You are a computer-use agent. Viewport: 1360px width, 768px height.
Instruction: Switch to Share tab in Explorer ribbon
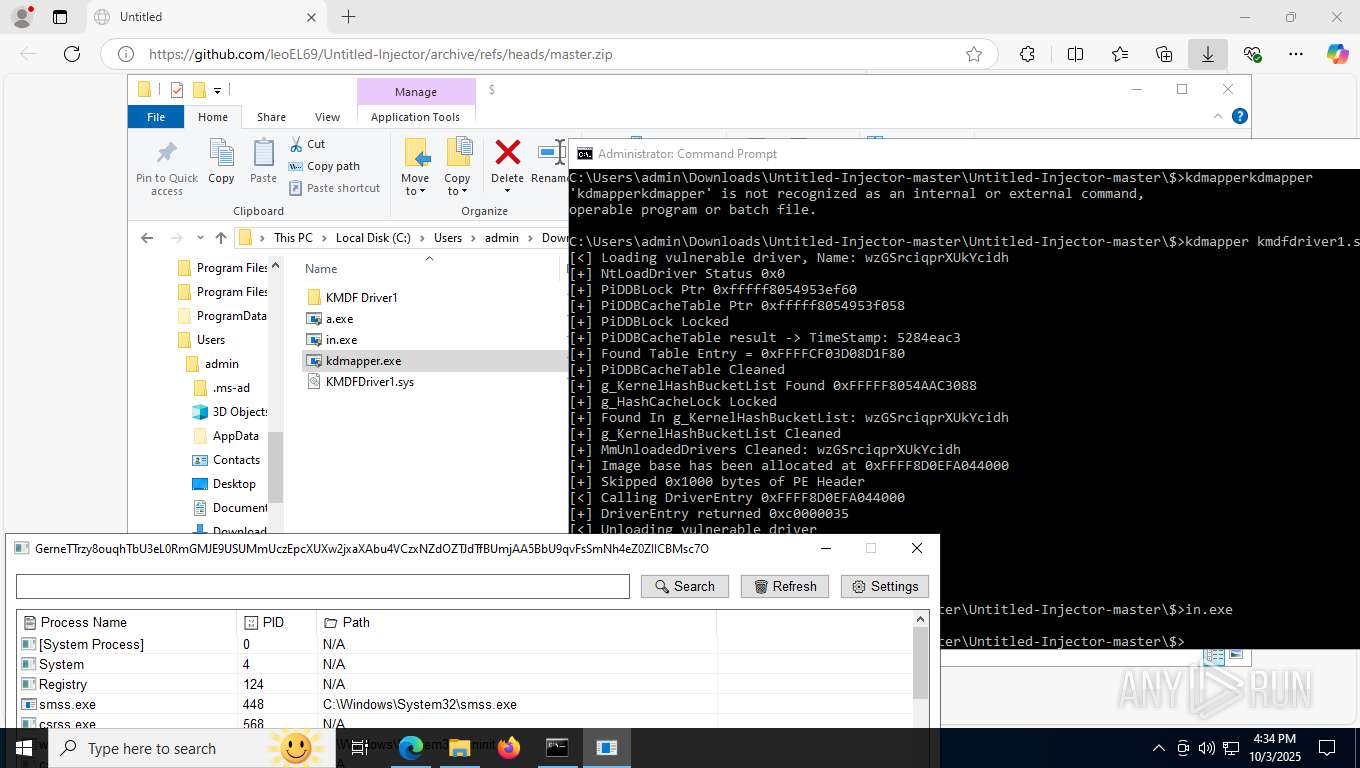click(x=271, y=117)
